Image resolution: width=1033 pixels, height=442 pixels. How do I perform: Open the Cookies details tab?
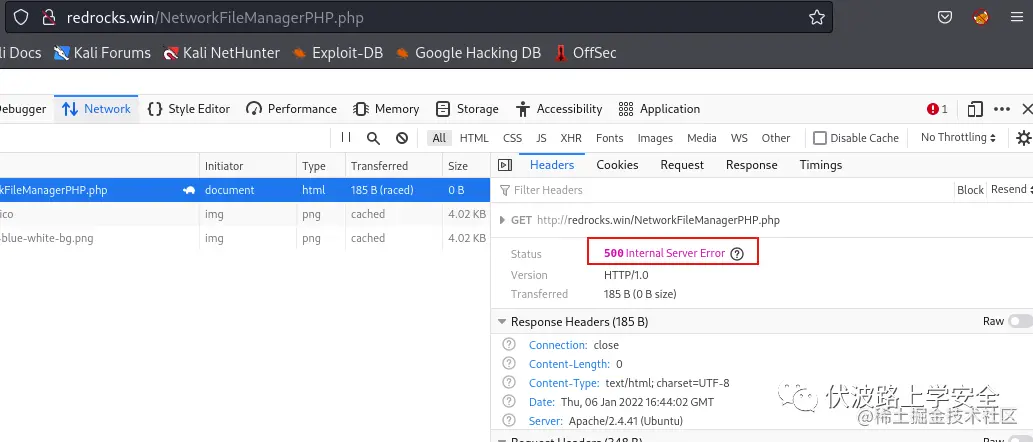[617, 165]
